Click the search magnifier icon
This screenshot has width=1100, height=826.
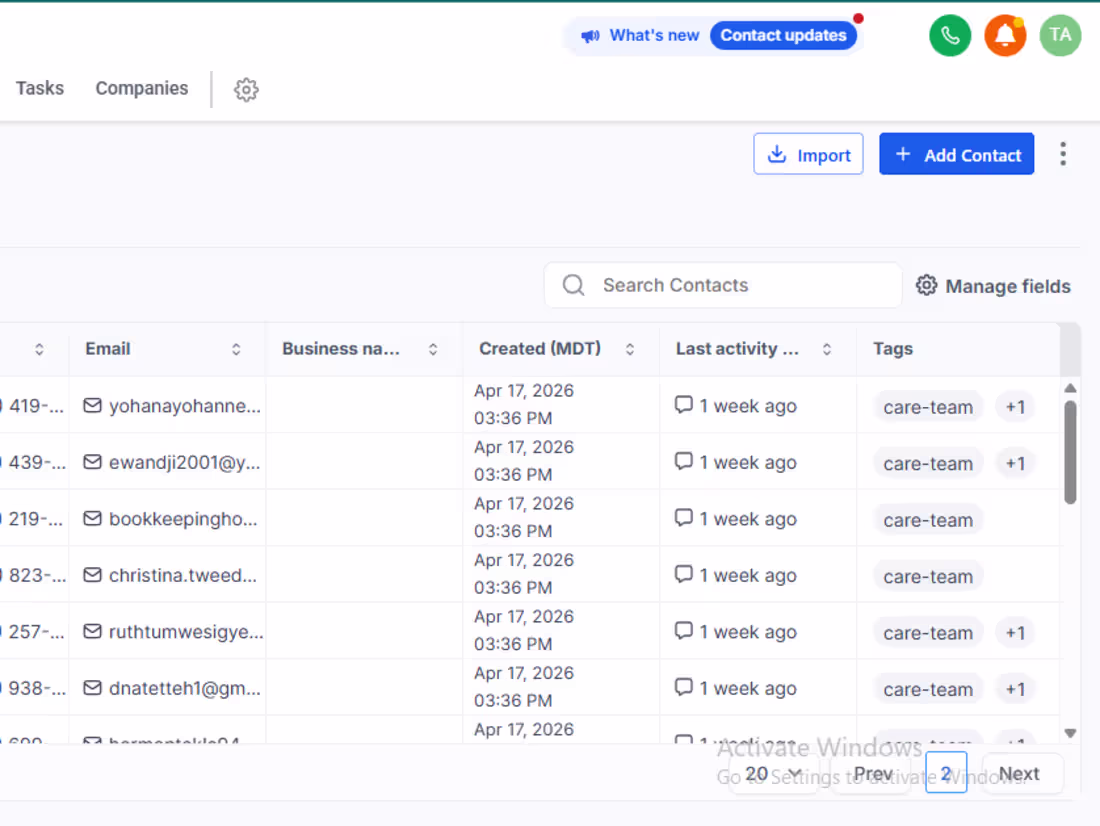tap(573, 285)
